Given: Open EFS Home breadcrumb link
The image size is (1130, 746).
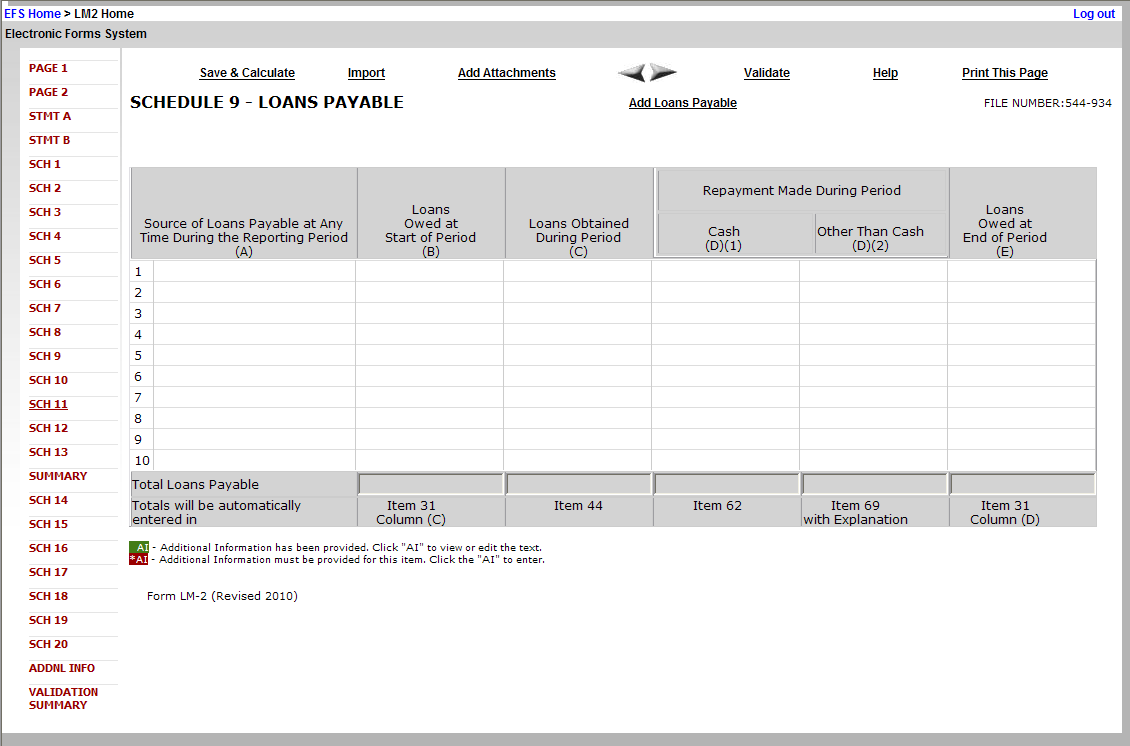Looking at the screenshot, I should (x=32, y=14).
